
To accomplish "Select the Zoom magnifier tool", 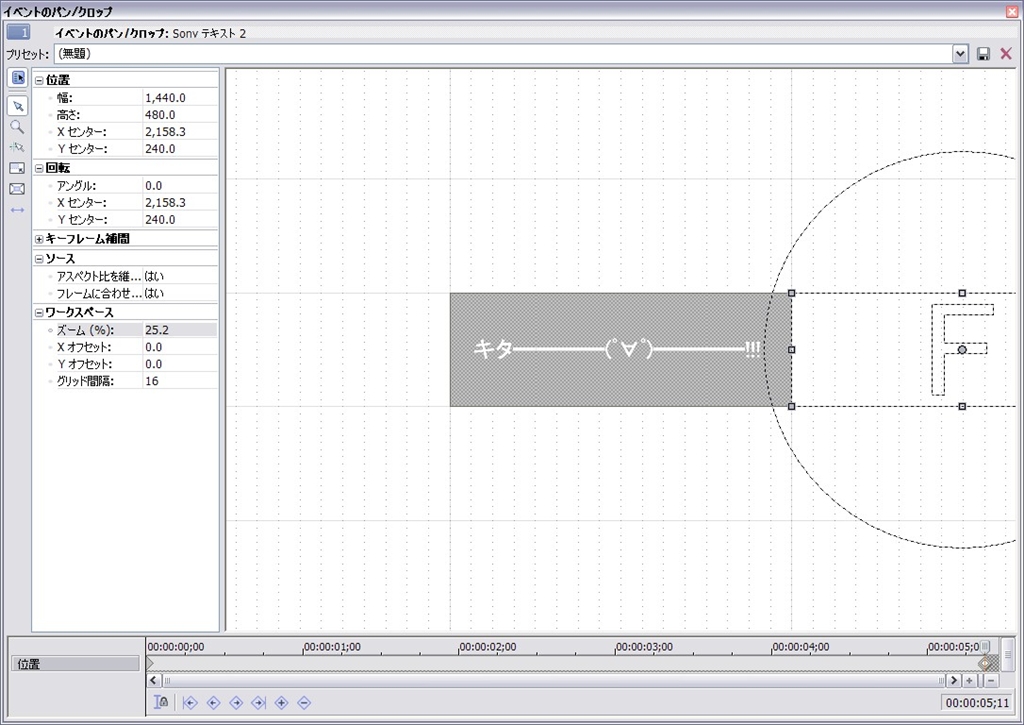I will point(17,127).
